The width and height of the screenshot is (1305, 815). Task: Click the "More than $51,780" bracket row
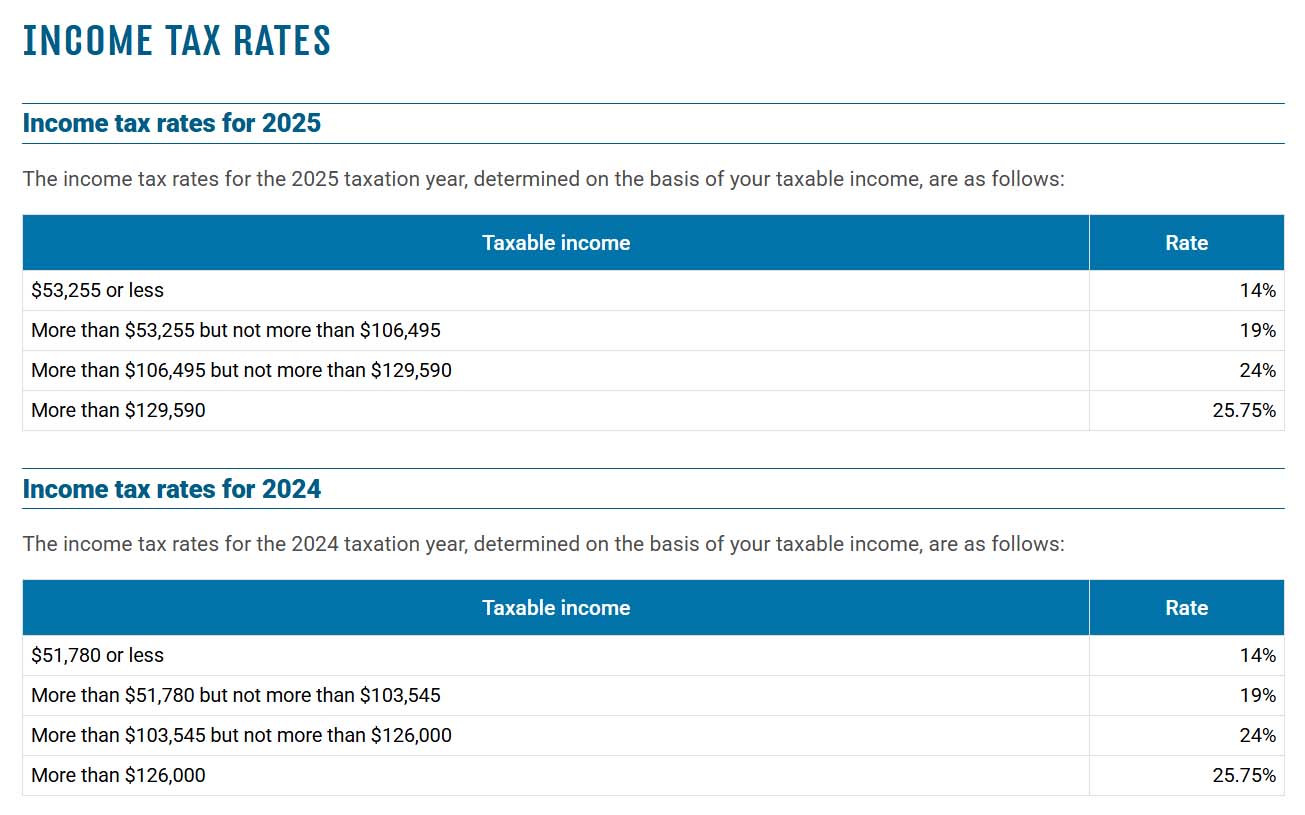[235, 695]
